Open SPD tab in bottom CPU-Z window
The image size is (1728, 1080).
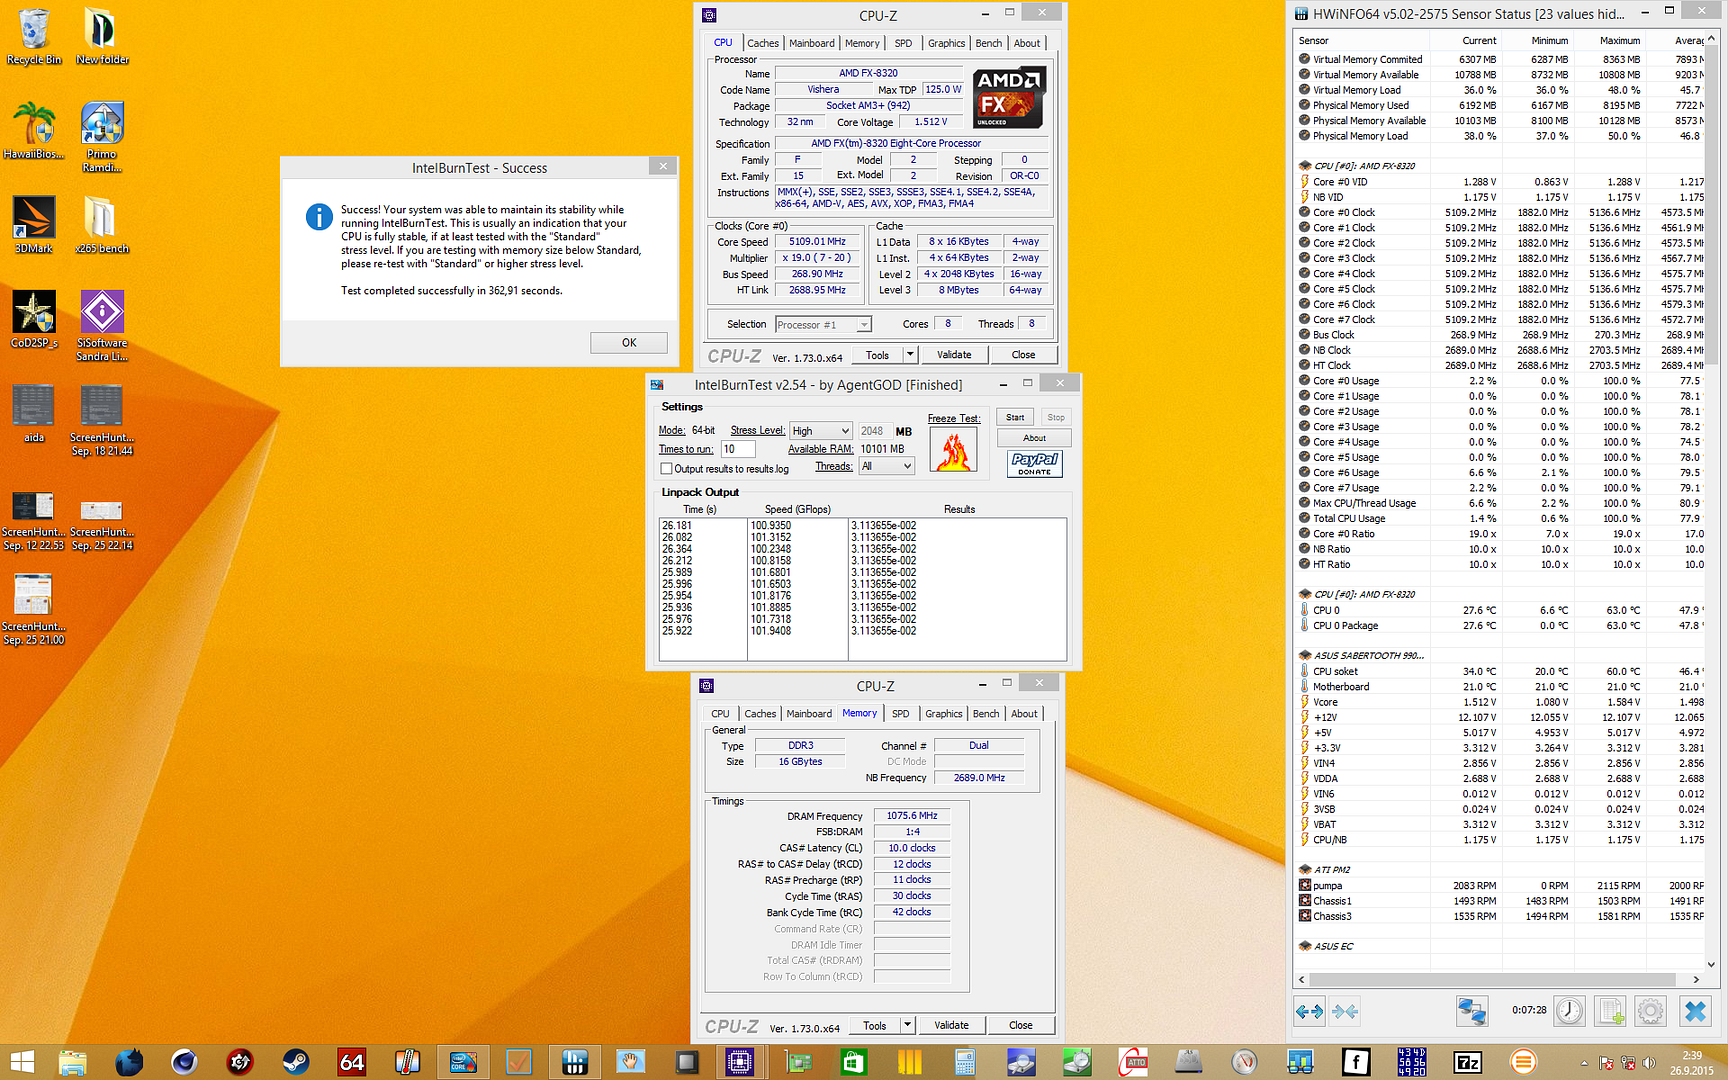(900, 714)
